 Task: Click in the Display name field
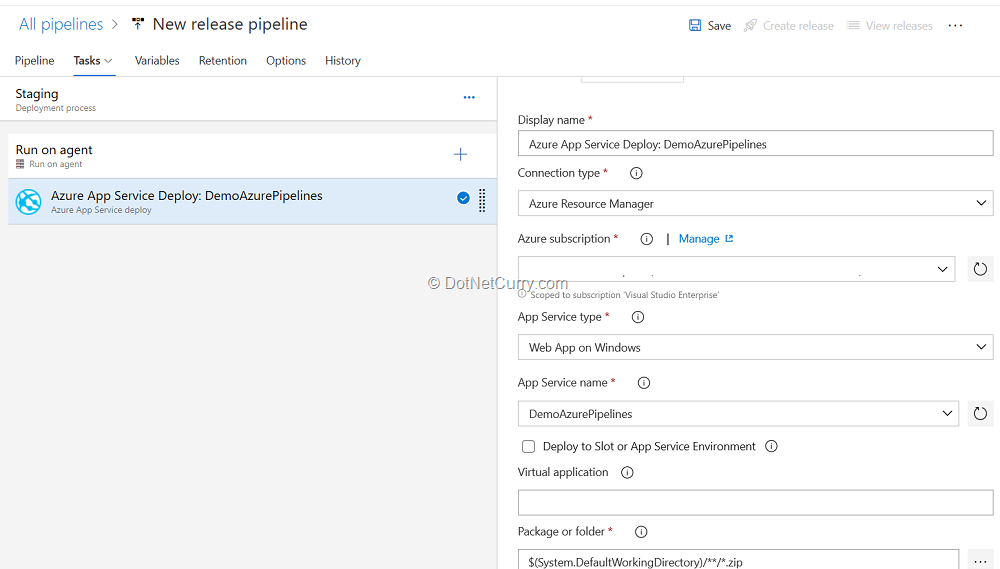756,144
